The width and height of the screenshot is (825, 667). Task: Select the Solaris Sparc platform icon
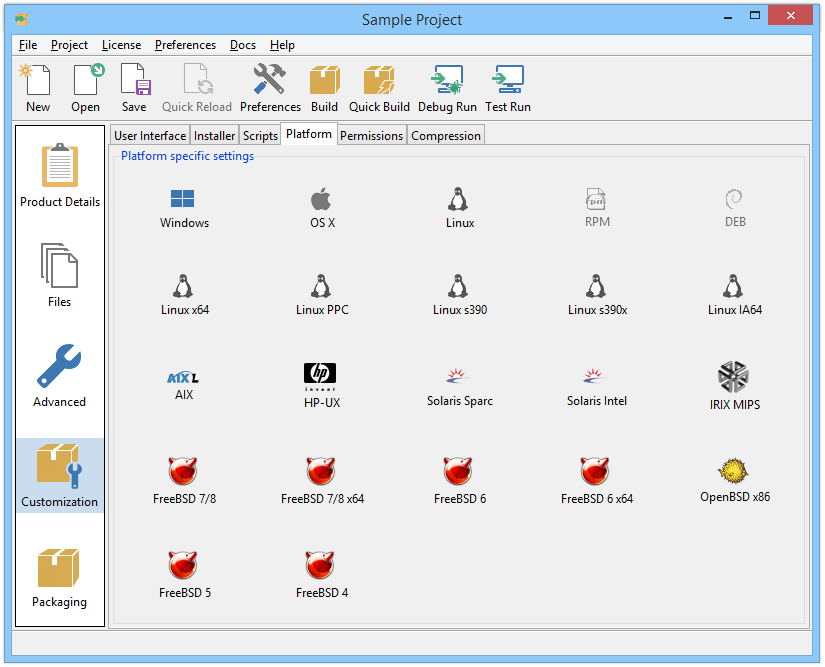click(459, 380)
